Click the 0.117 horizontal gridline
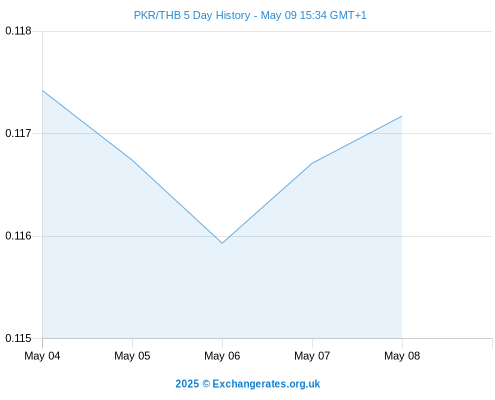This screenshot has height=400, width=495. tap(267, 133)
